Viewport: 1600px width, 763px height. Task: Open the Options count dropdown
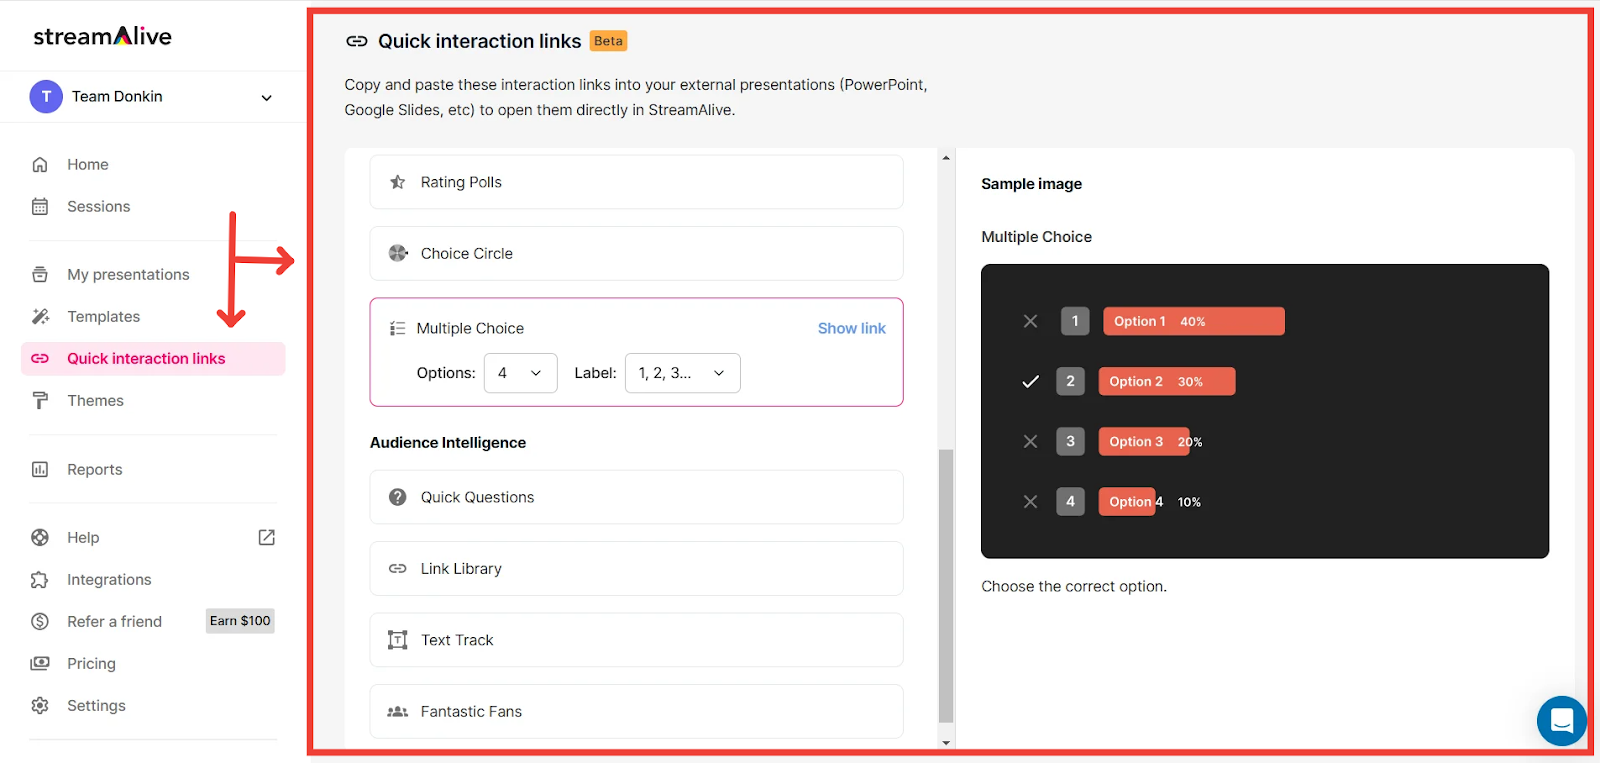520,373
